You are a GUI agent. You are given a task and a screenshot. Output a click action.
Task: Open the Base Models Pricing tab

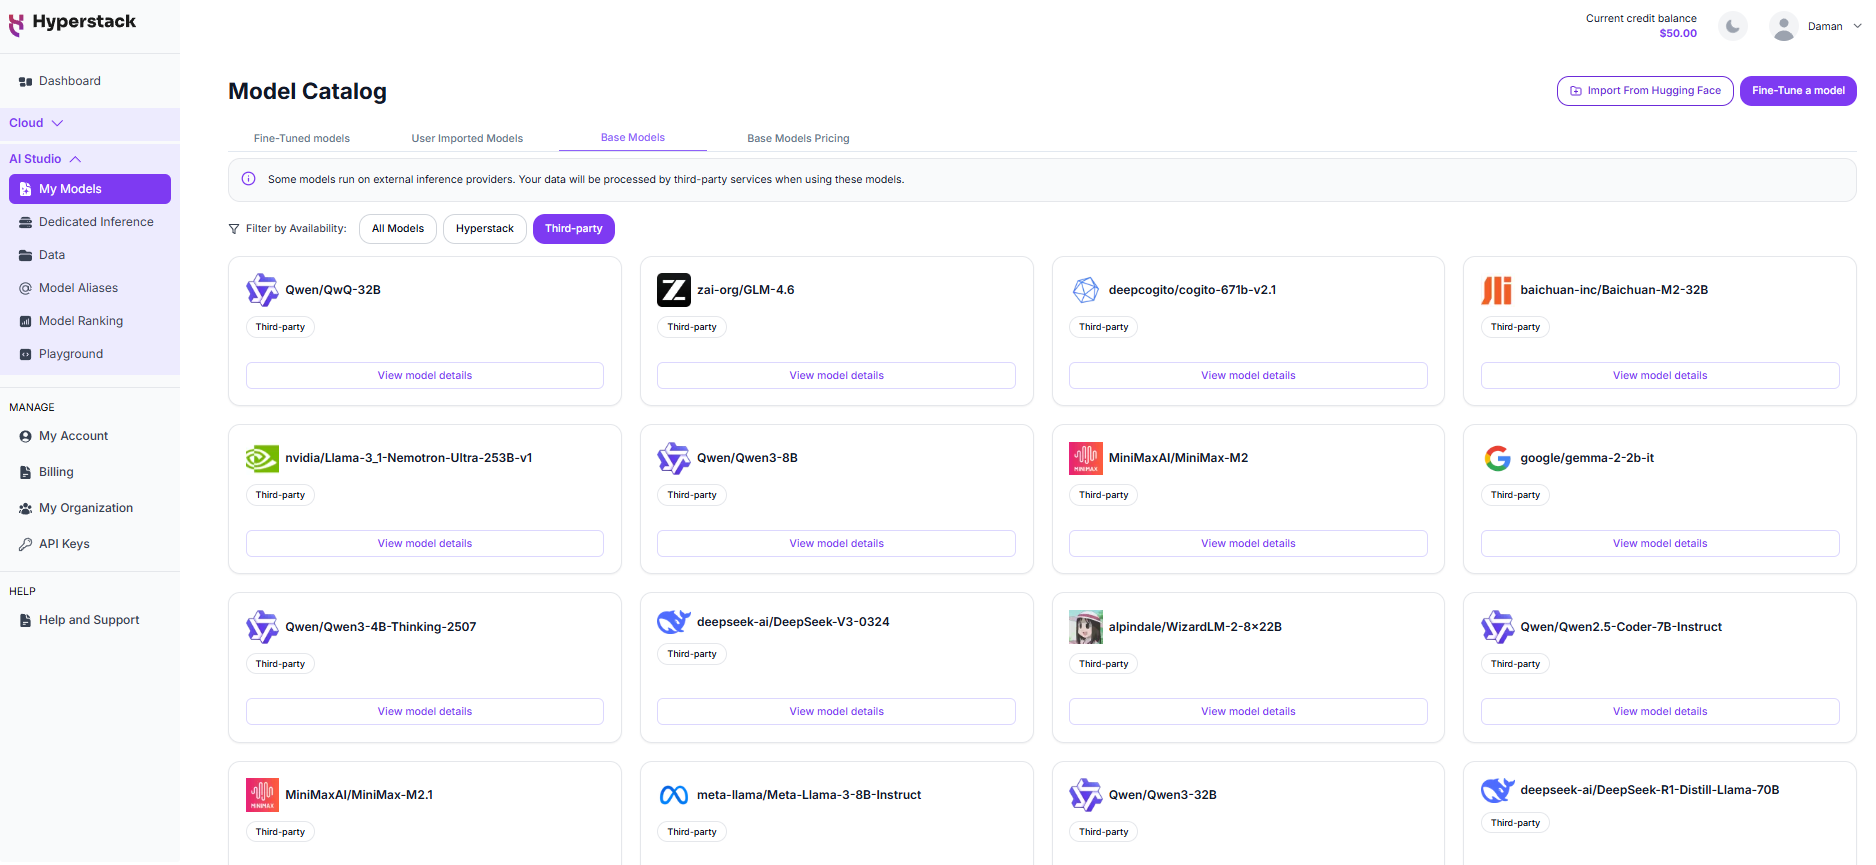(798, 138)
